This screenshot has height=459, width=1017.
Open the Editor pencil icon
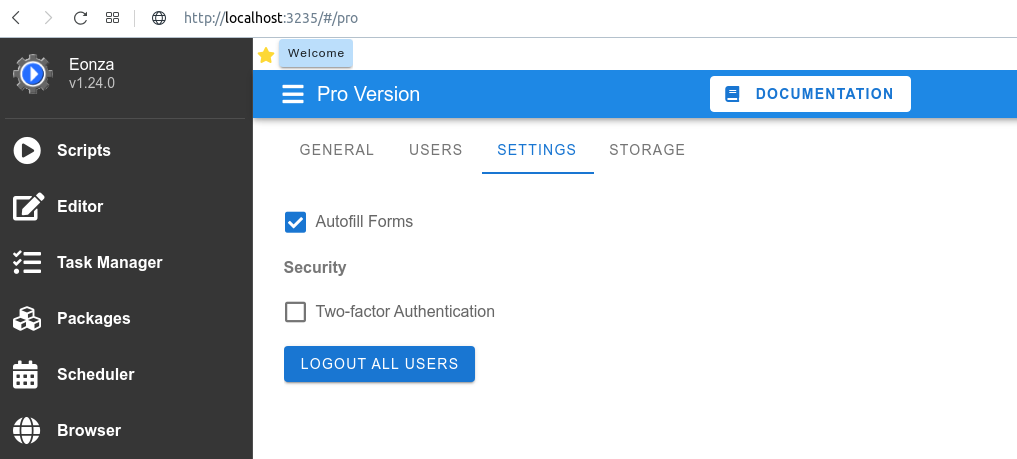pyautogui.click(x=29, y=207)
